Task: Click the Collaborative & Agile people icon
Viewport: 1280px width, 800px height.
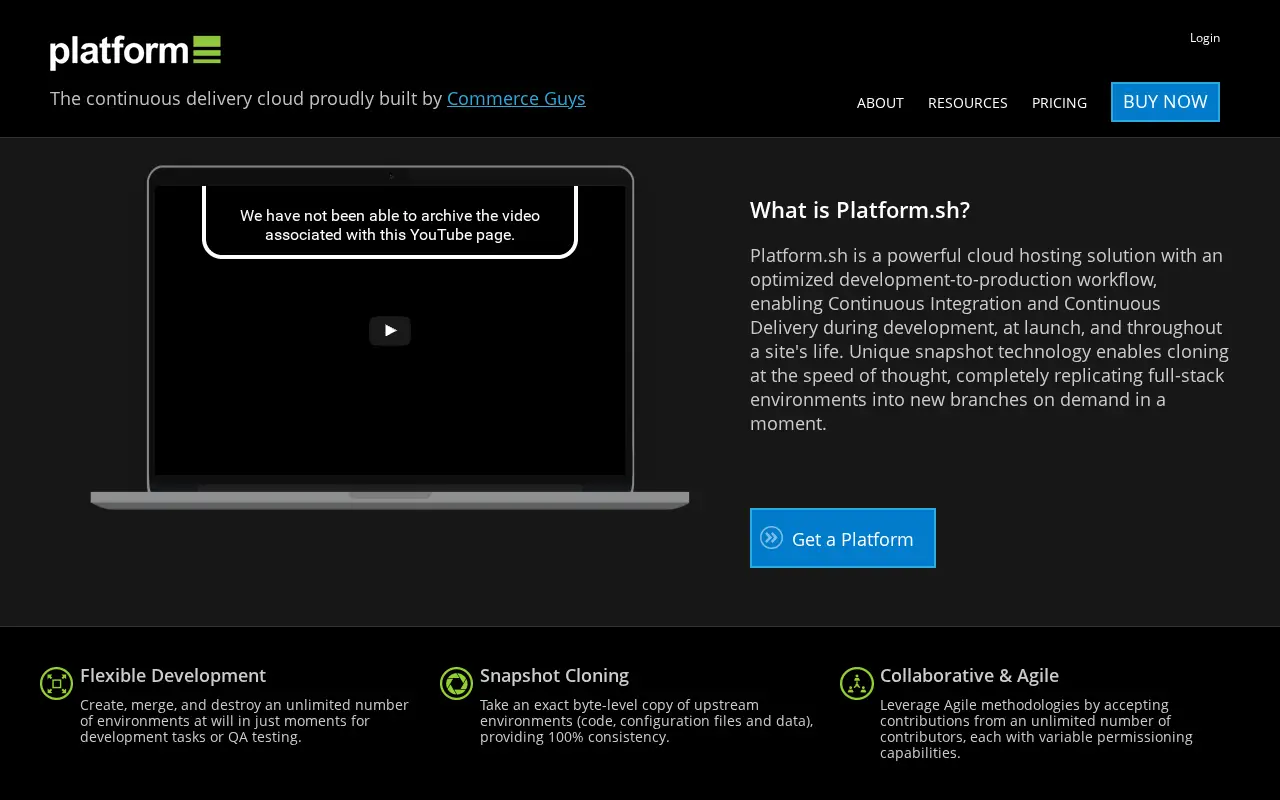Action: pyautogui.click(x=856, y=683)
